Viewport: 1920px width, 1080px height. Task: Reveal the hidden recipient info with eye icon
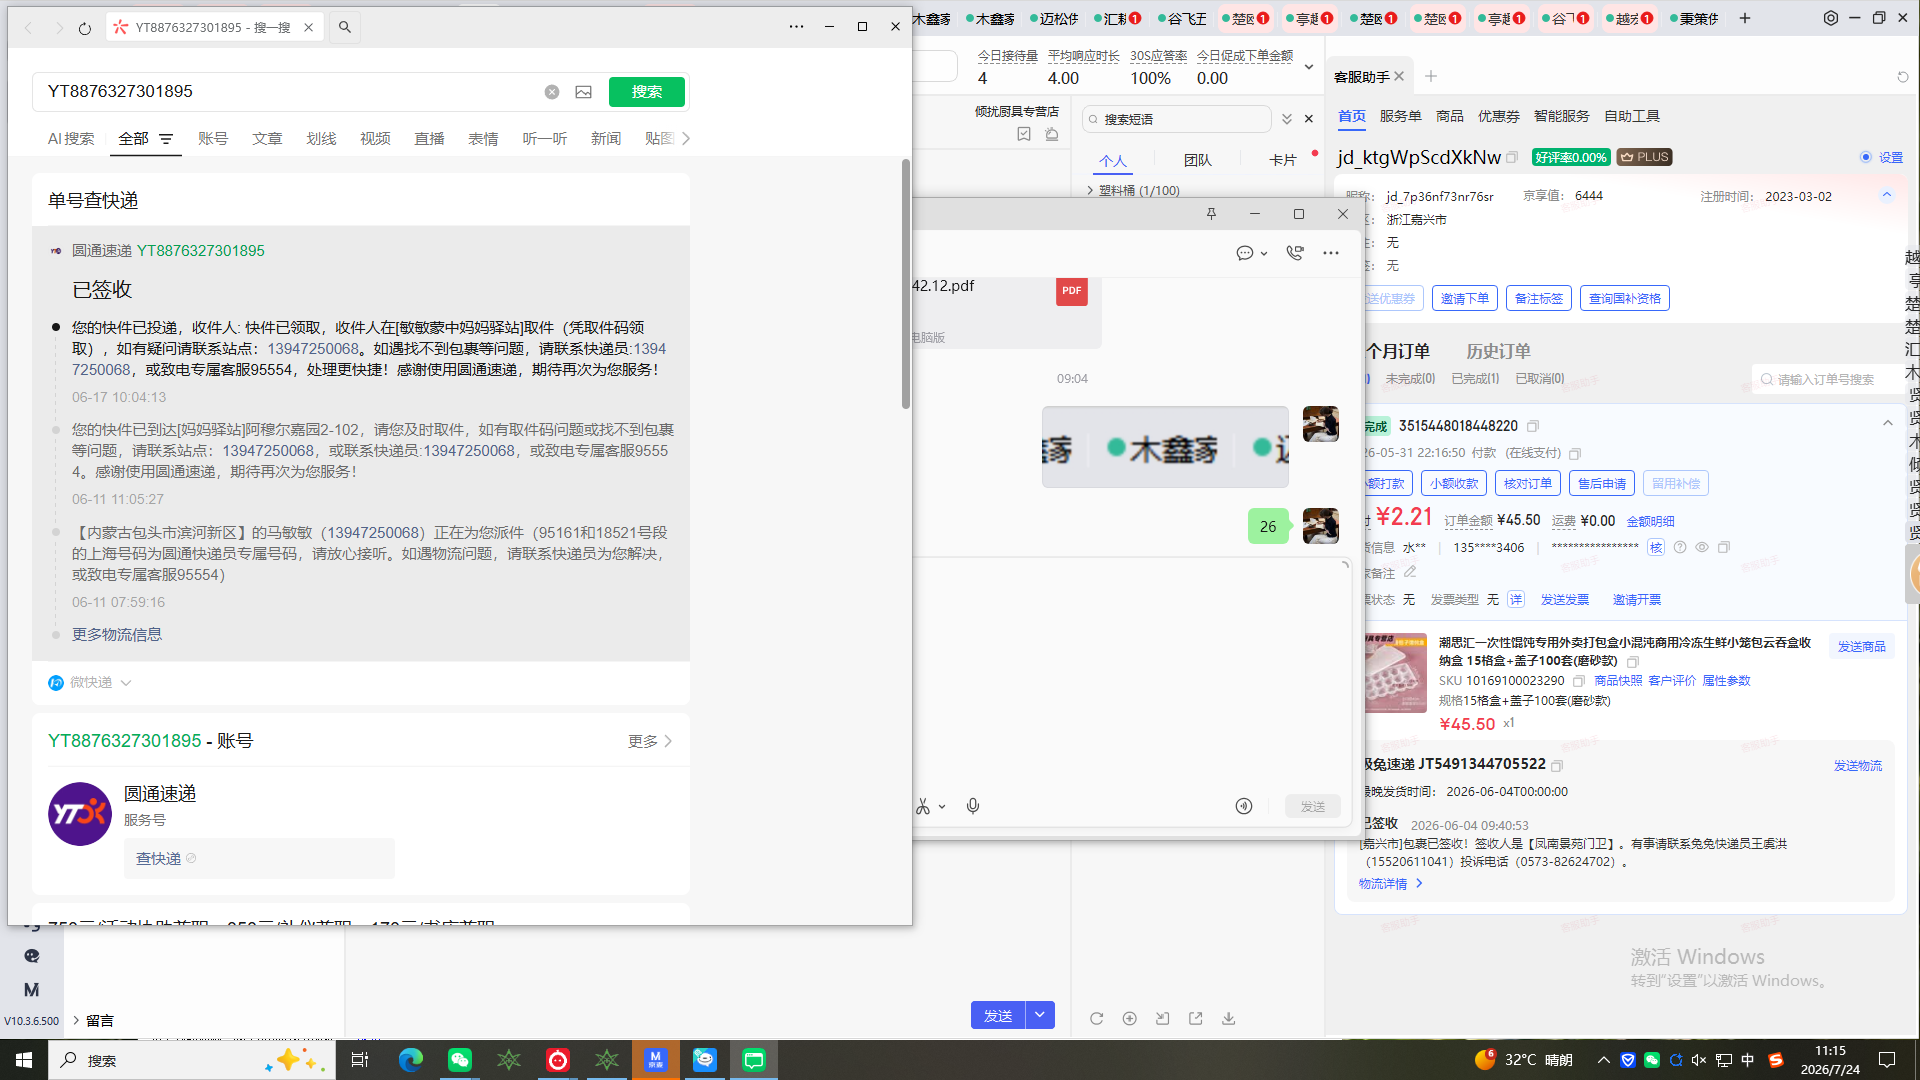pos(1702,547)
